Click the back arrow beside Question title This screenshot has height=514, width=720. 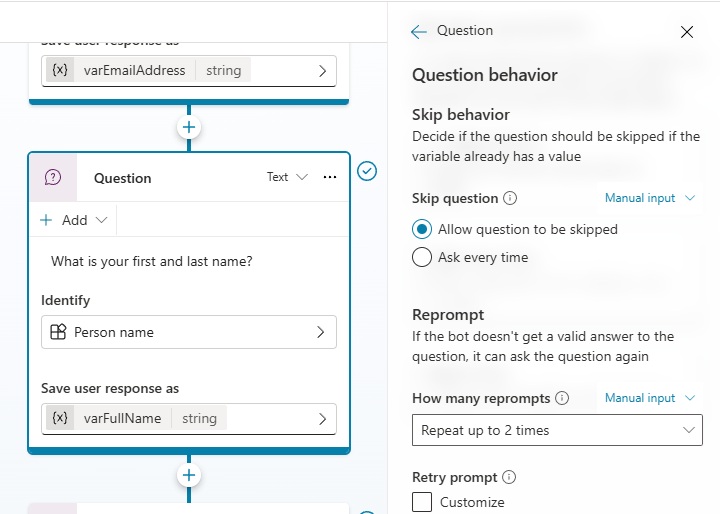click(x=419, y=32)
